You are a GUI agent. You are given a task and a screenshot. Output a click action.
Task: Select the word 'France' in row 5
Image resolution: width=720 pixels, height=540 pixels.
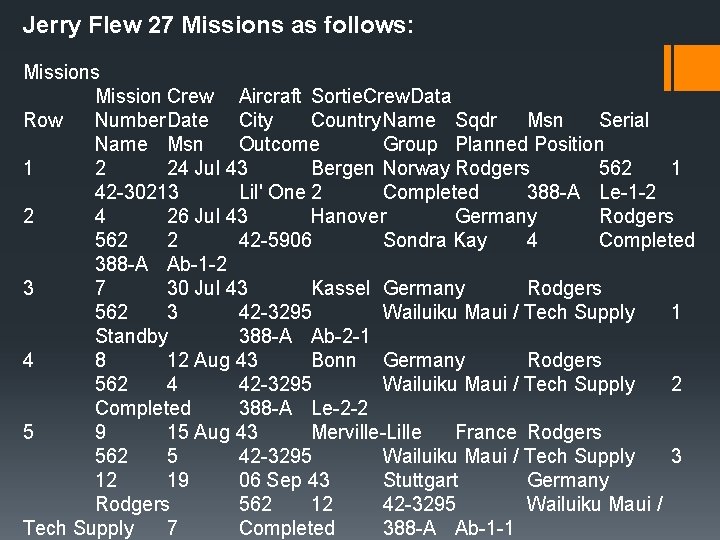(485, 432)
